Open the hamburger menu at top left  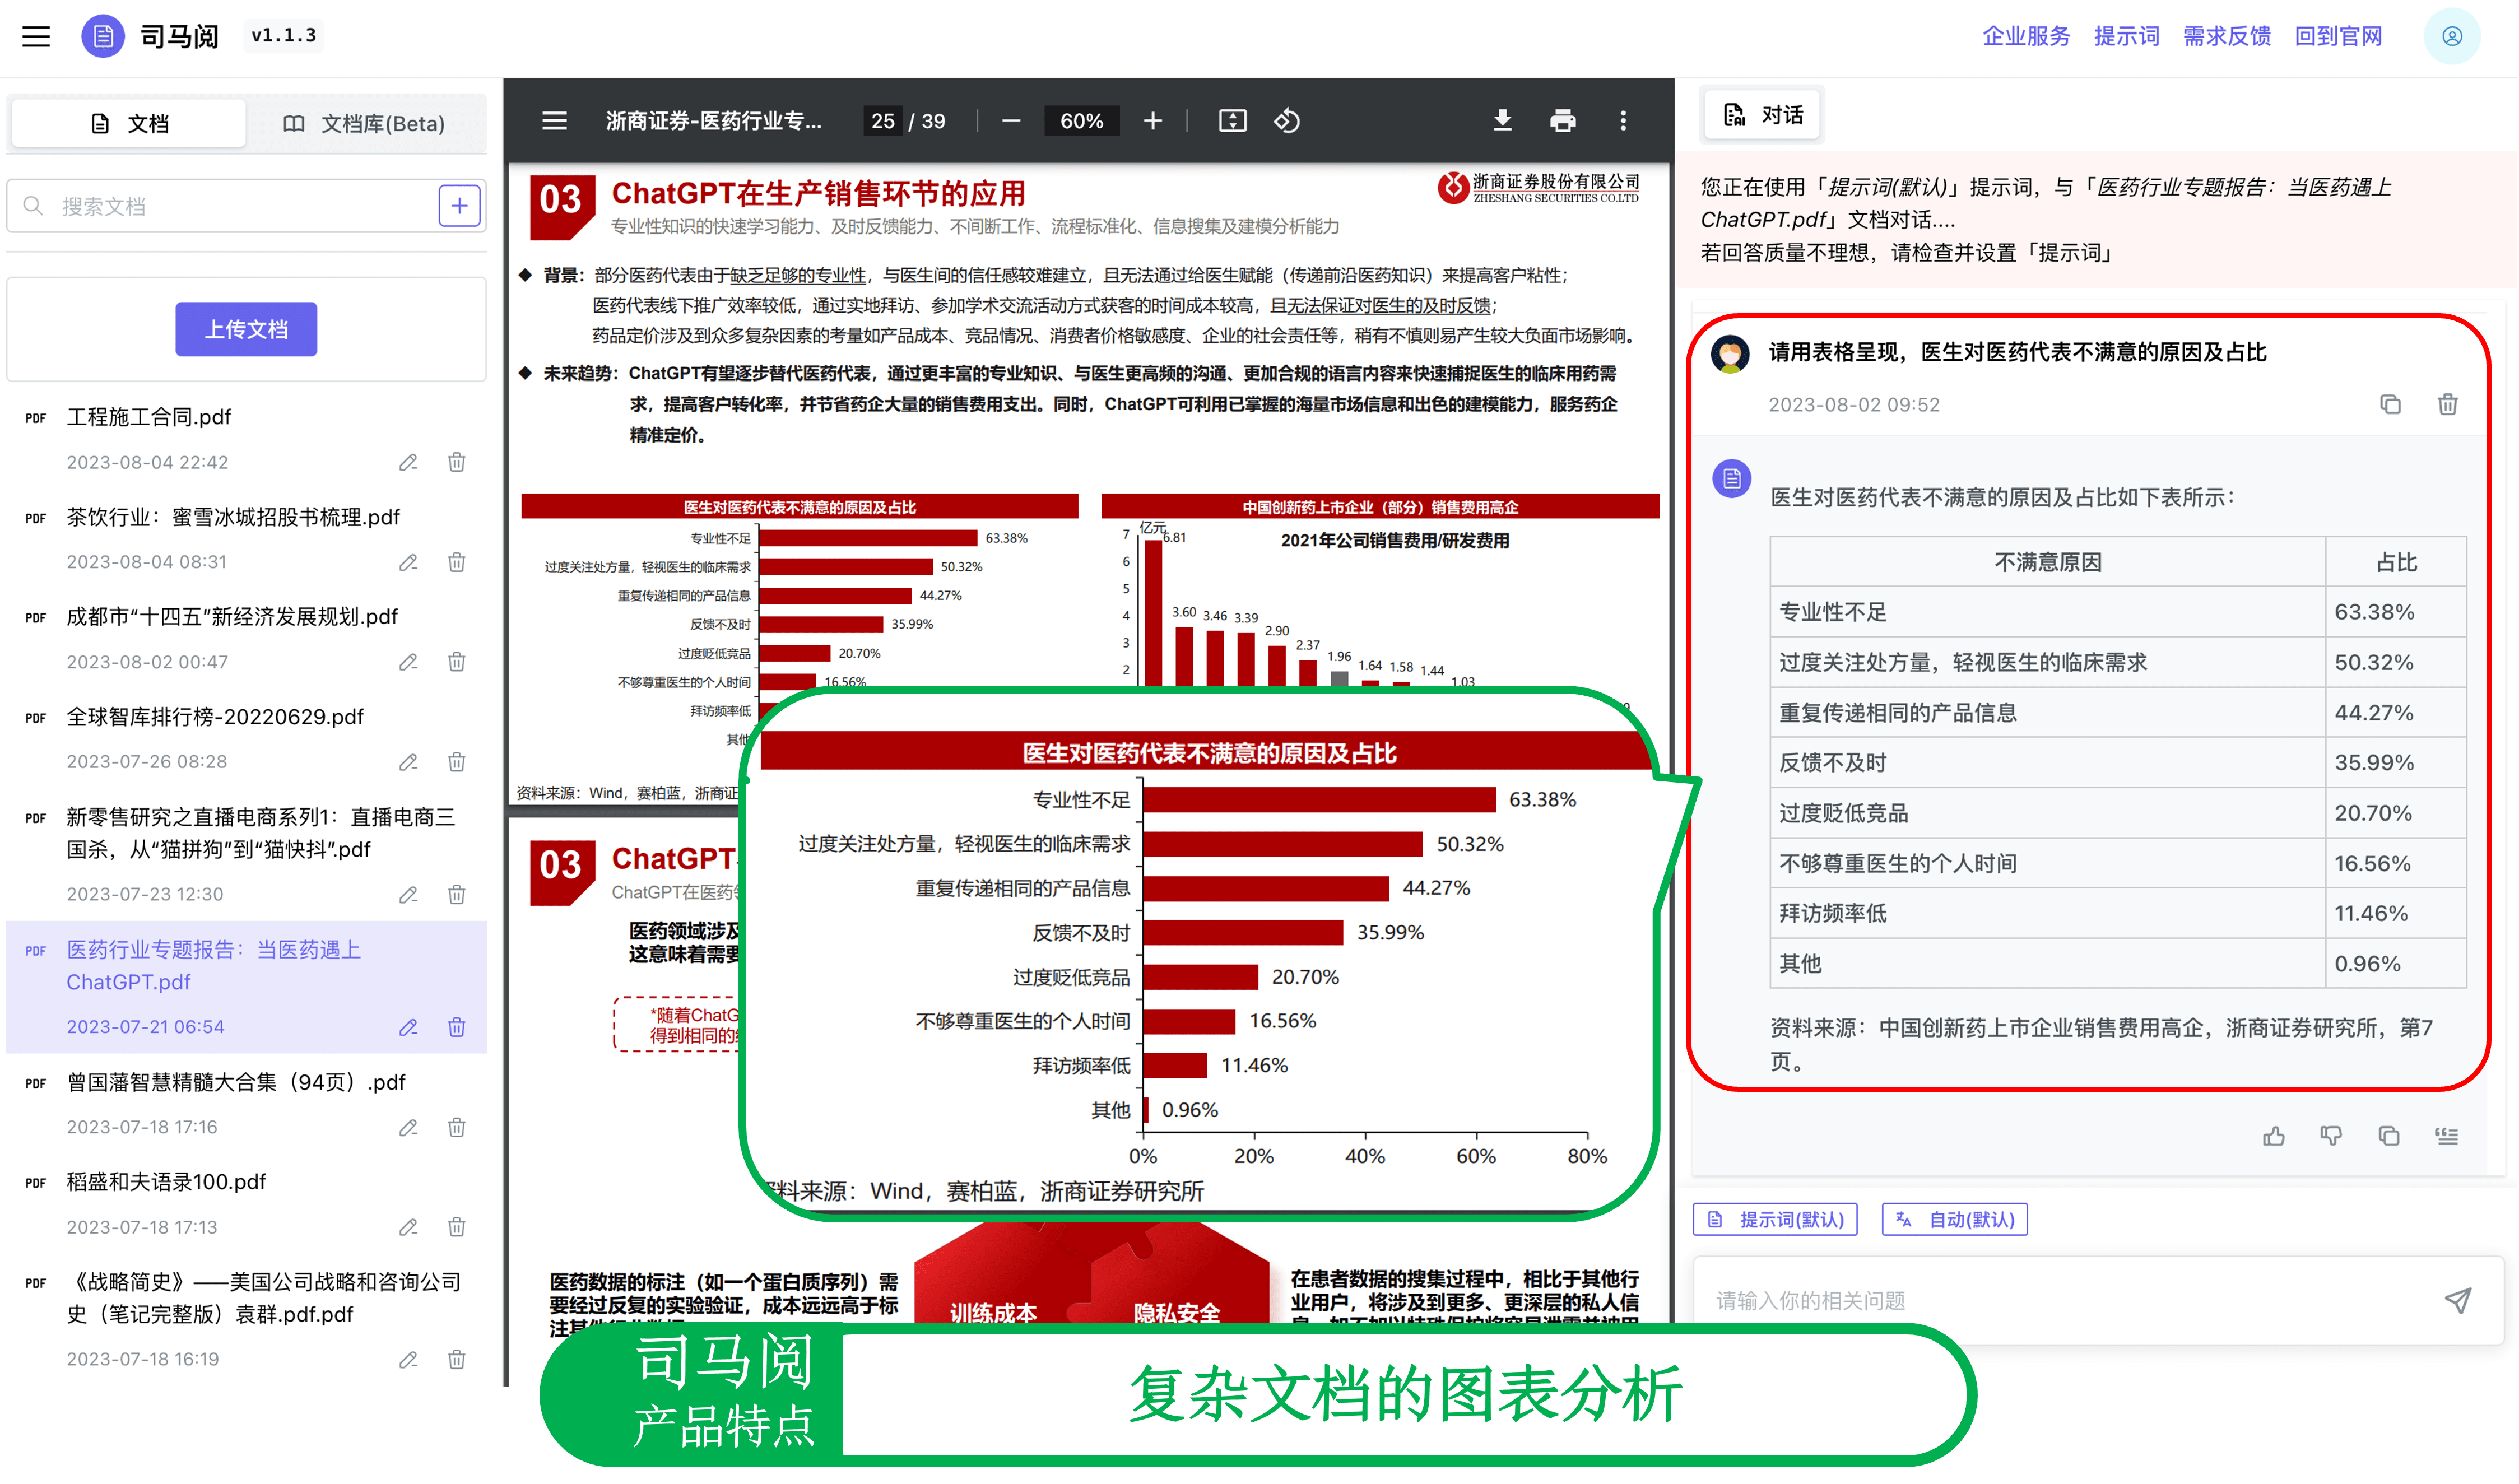(x=36, y=37)
